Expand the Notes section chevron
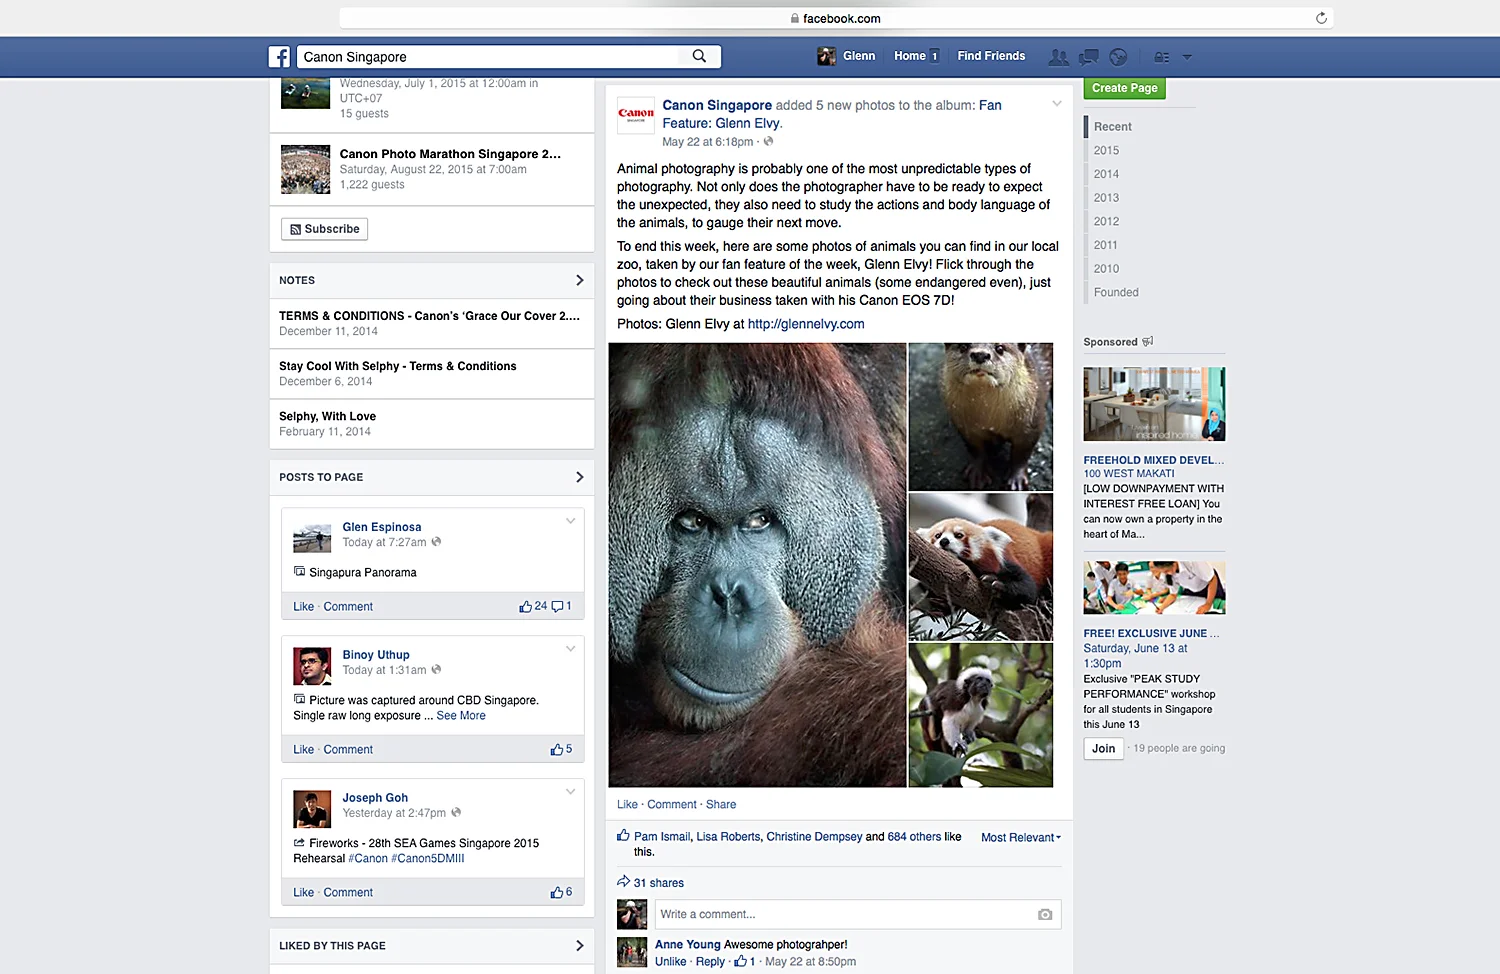The width and height of the screenshot is (1500, 974). pos(579,280)
